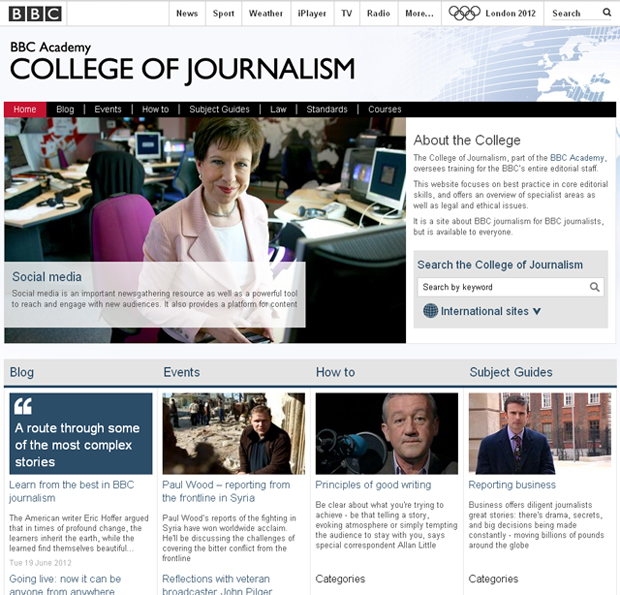Image resolution: width=620 pixels, height=595 pixels.
Task: Click the BBC logo
Action: click(35, 13)
